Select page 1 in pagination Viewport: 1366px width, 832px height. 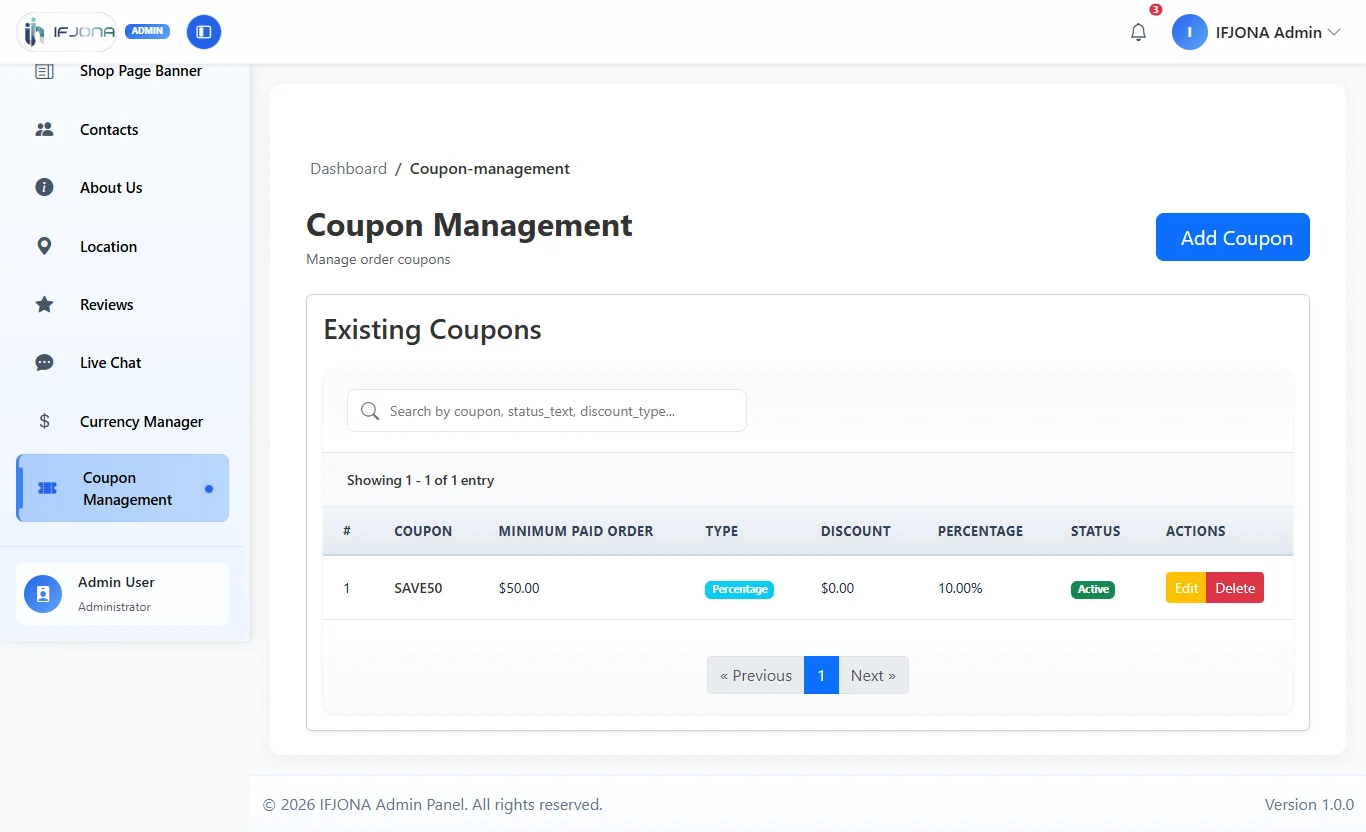pyautogui.click(x=821, y=675)
